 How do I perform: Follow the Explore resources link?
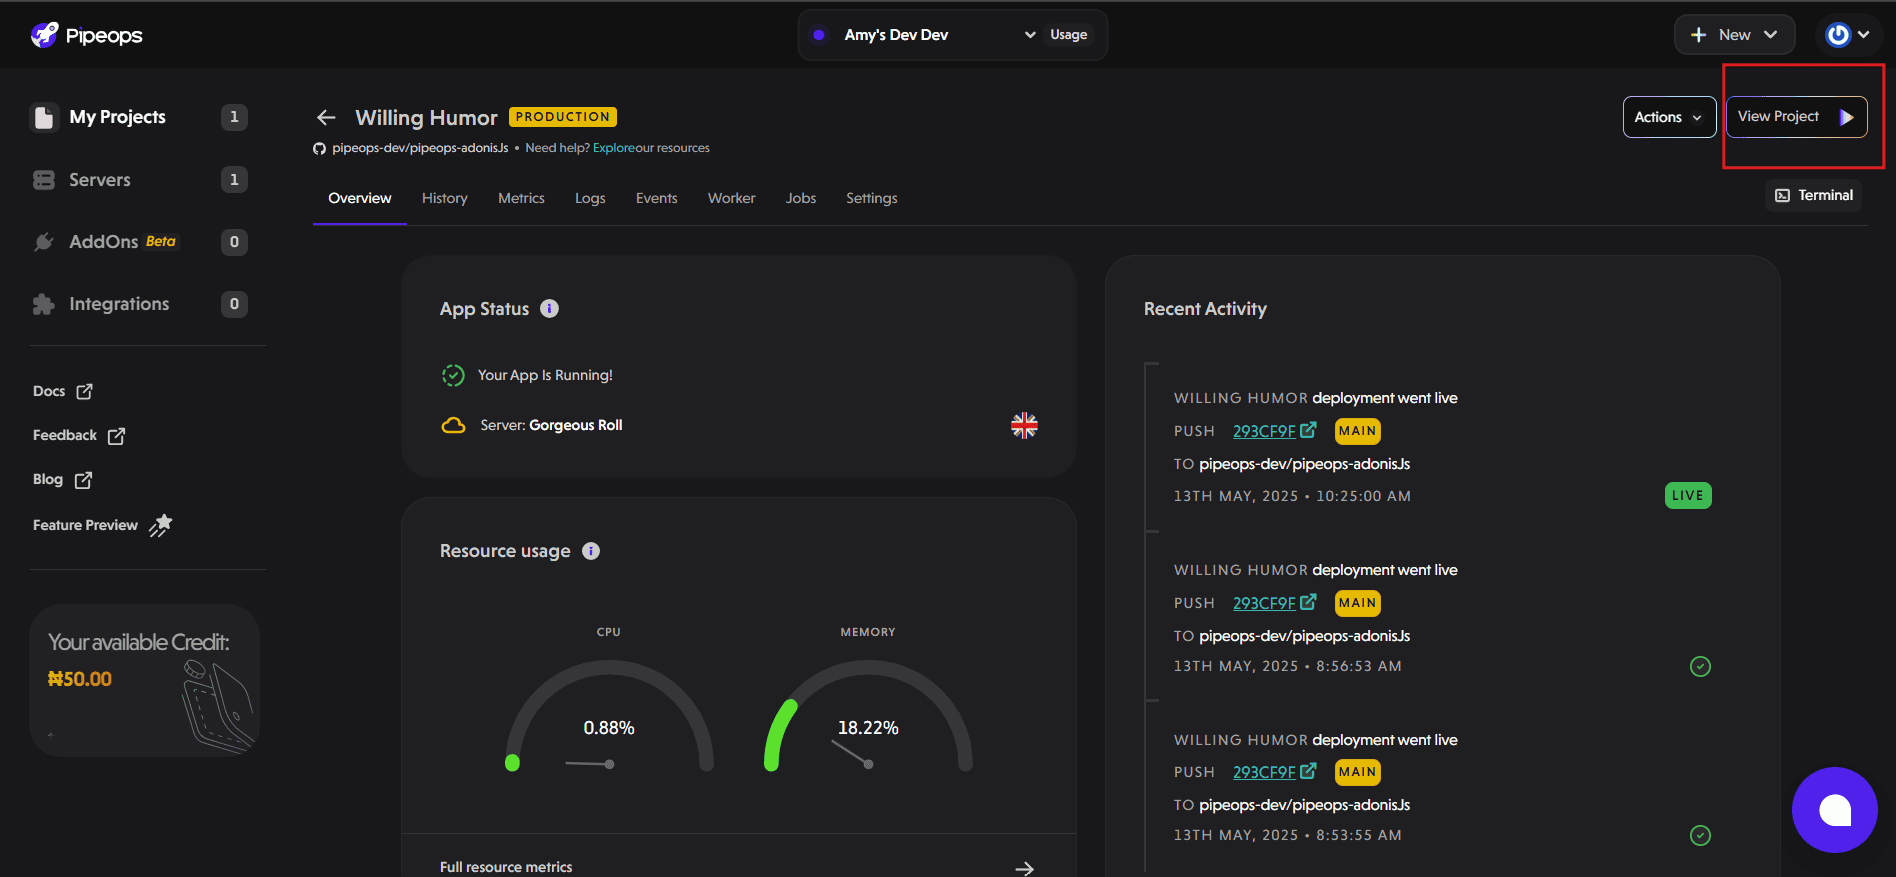614,148
